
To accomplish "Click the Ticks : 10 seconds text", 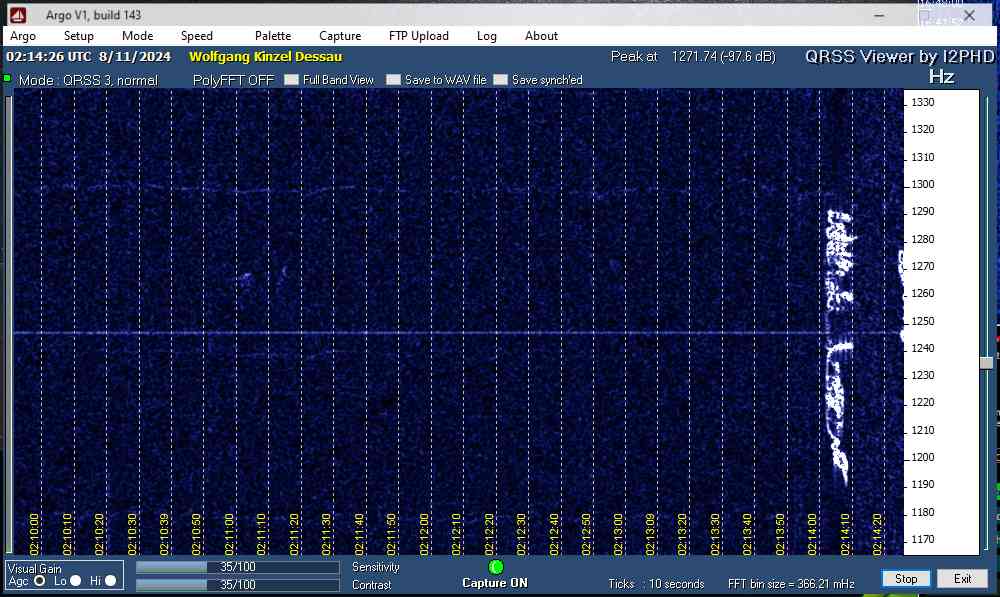I will [x=656, y=584].
